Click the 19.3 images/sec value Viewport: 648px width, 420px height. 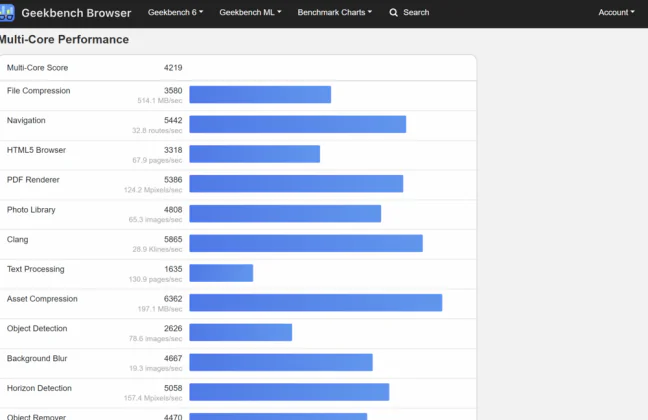155,368
